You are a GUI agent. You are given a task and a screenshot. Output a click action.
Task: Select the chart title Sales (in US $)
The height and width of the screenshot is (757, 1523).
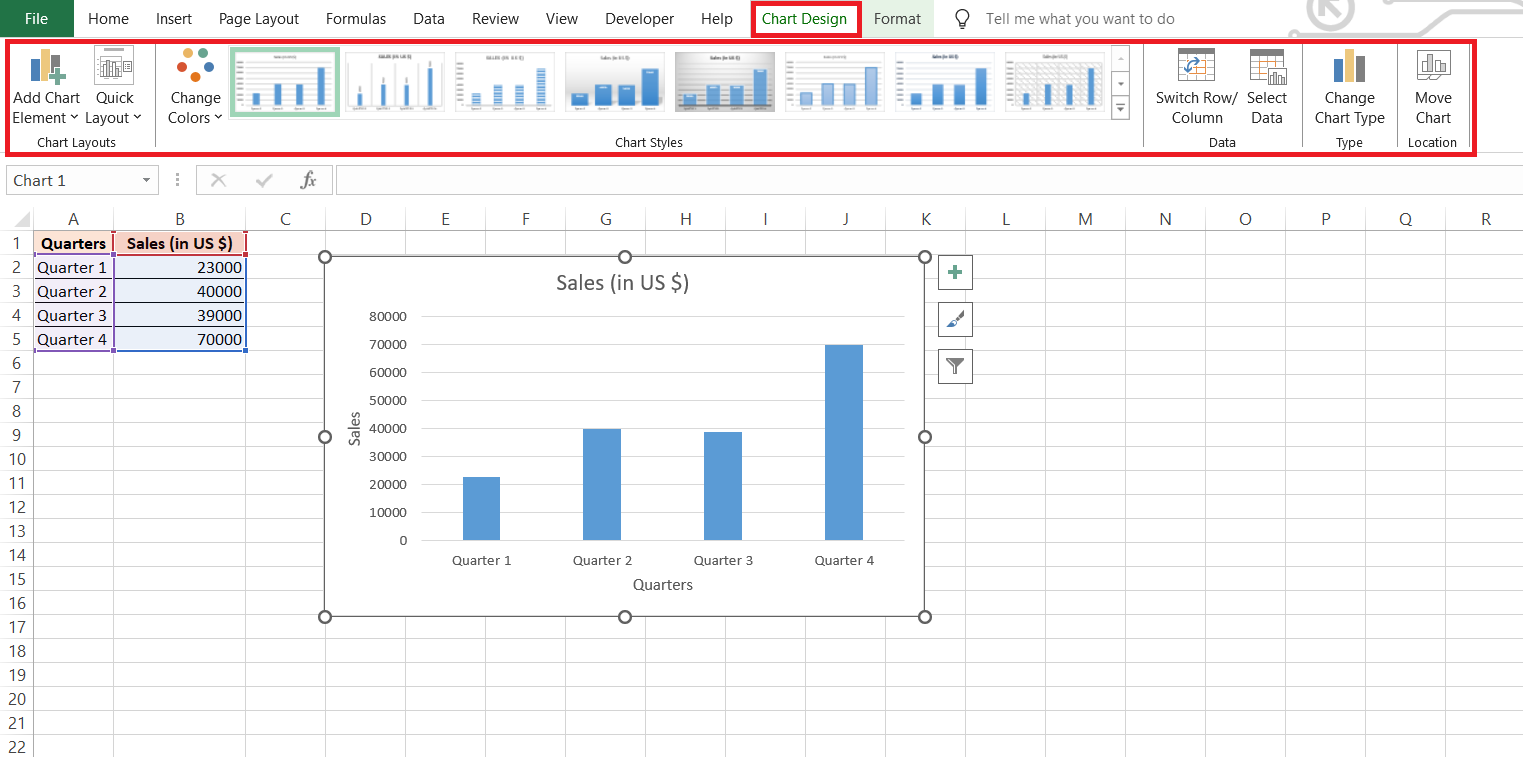pyautogui.click(x=622, y=283)
